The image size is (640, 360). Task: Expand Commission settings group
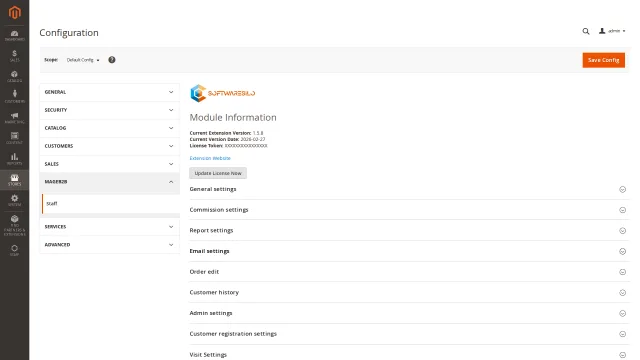pyautogui.click(x=409, y=210)
